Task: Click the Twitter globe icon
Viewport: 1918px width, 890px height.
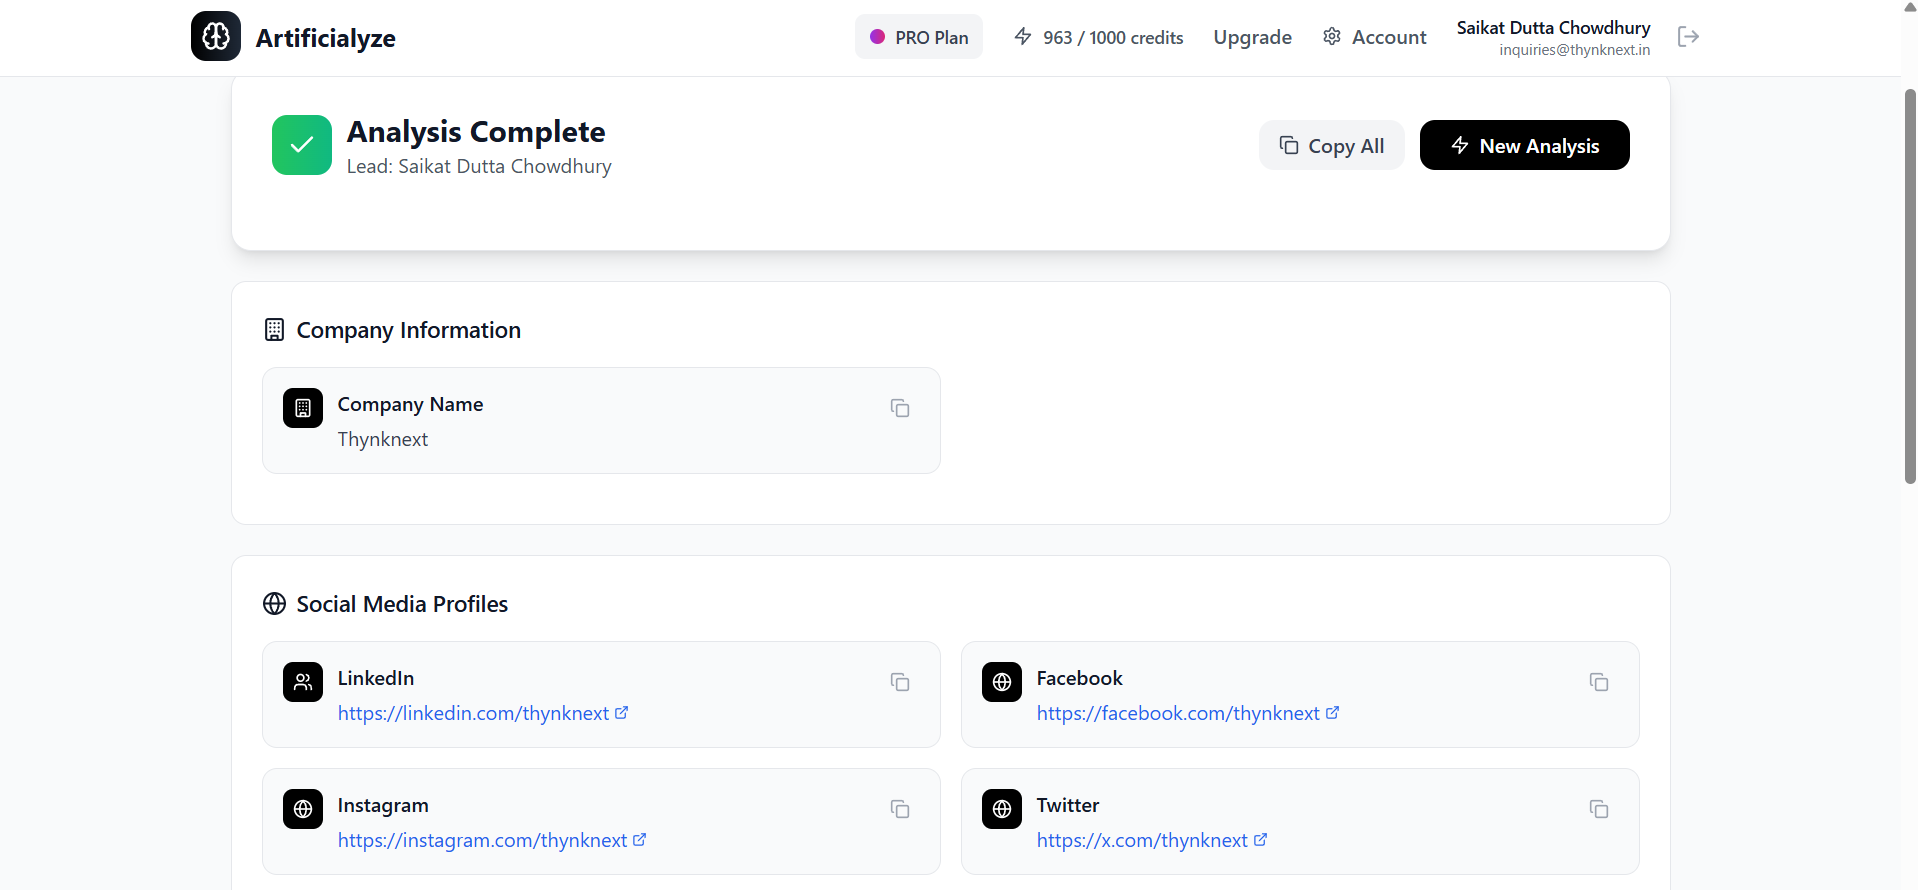Action: (1002, 809)
